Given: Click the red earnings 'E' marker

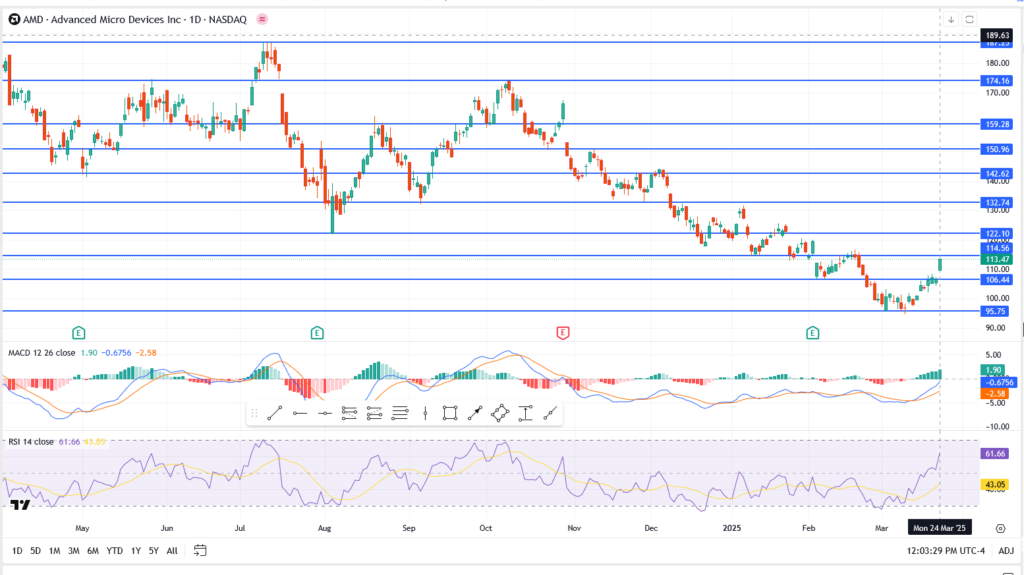Looking at the screenshot, I should coord(563,331).
